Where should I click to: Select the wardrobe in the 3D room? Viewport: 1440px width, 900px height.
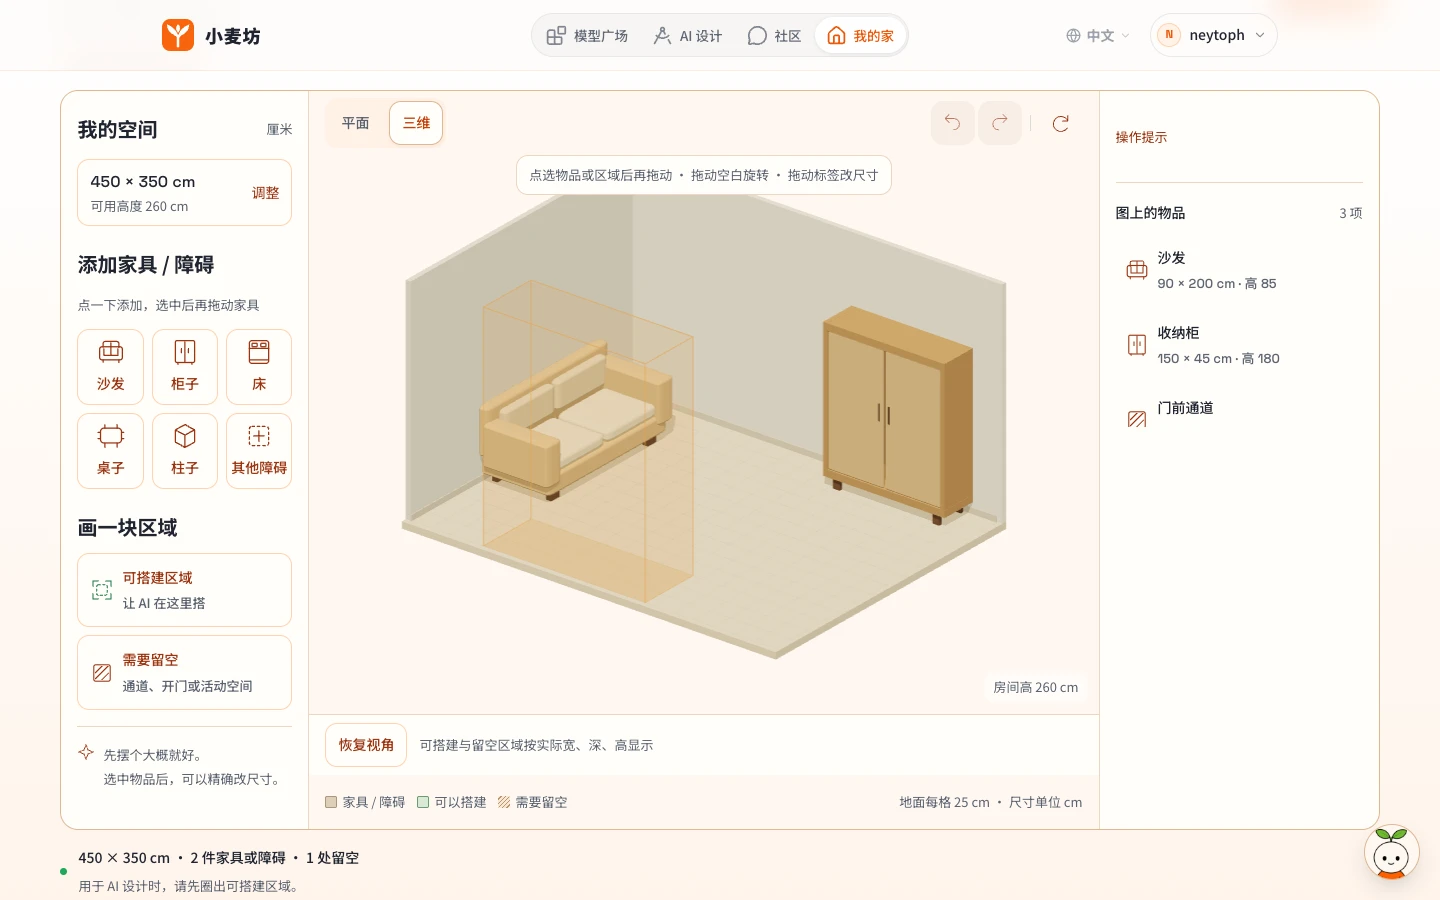point(897,415)
